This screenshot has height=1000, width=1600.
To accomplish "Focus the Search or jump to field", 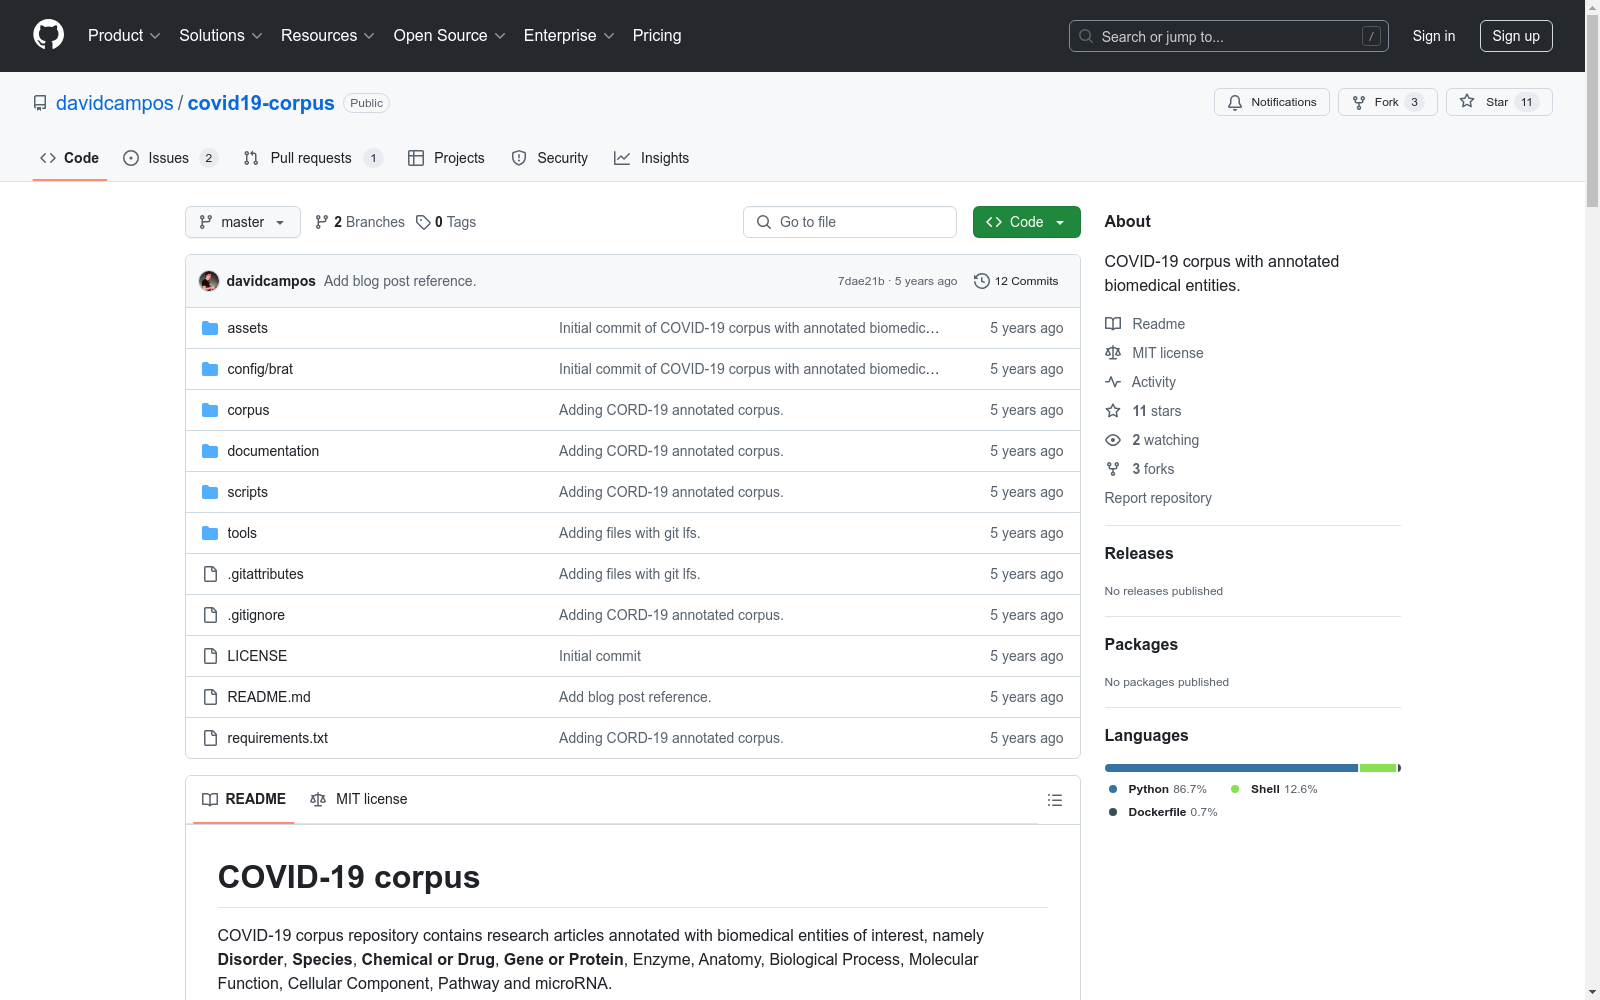I will (x=1229, y=36).
